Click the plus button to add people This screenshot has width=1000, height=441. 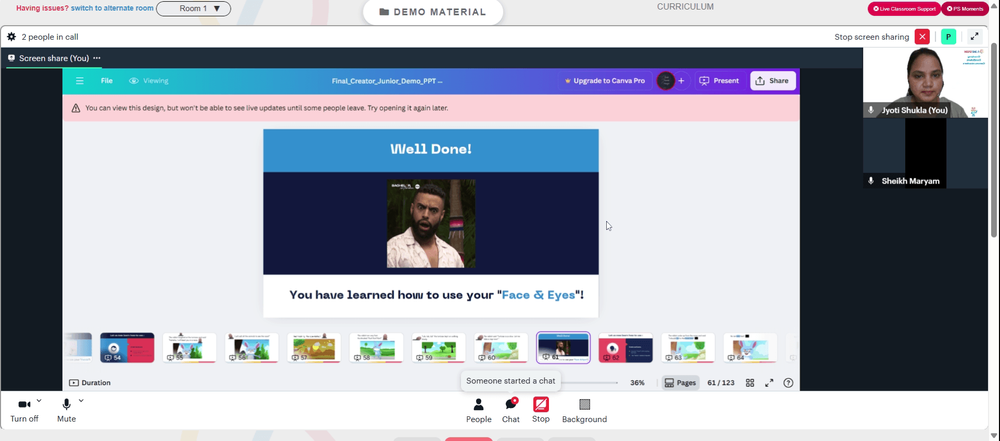coord(681,81)
